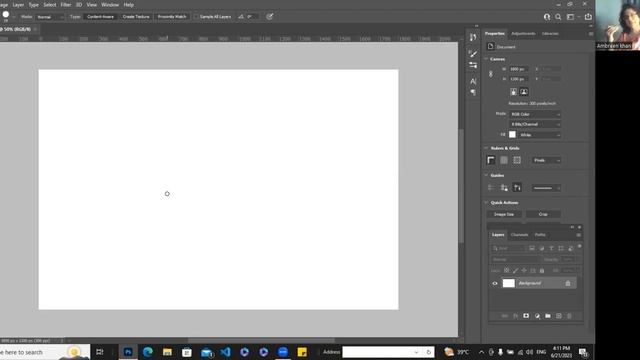Image resolution: width=640 pixels, height=360 pixels.
Task: Toggle the lock guides icon
Action: pyautogui.click(x=504, y=188)
